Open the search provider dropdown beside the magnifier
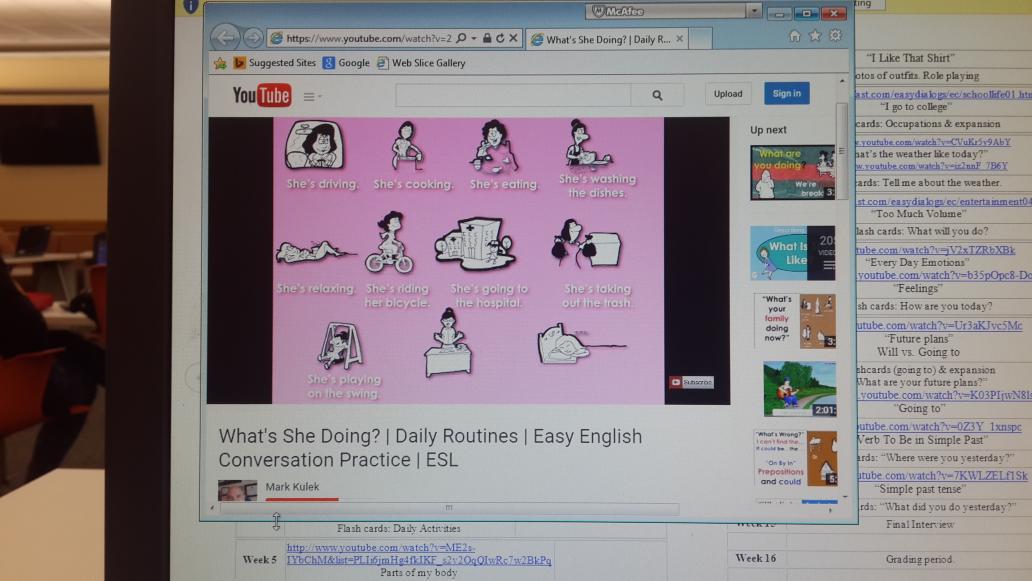1032x581 pixels. [474, 38]
